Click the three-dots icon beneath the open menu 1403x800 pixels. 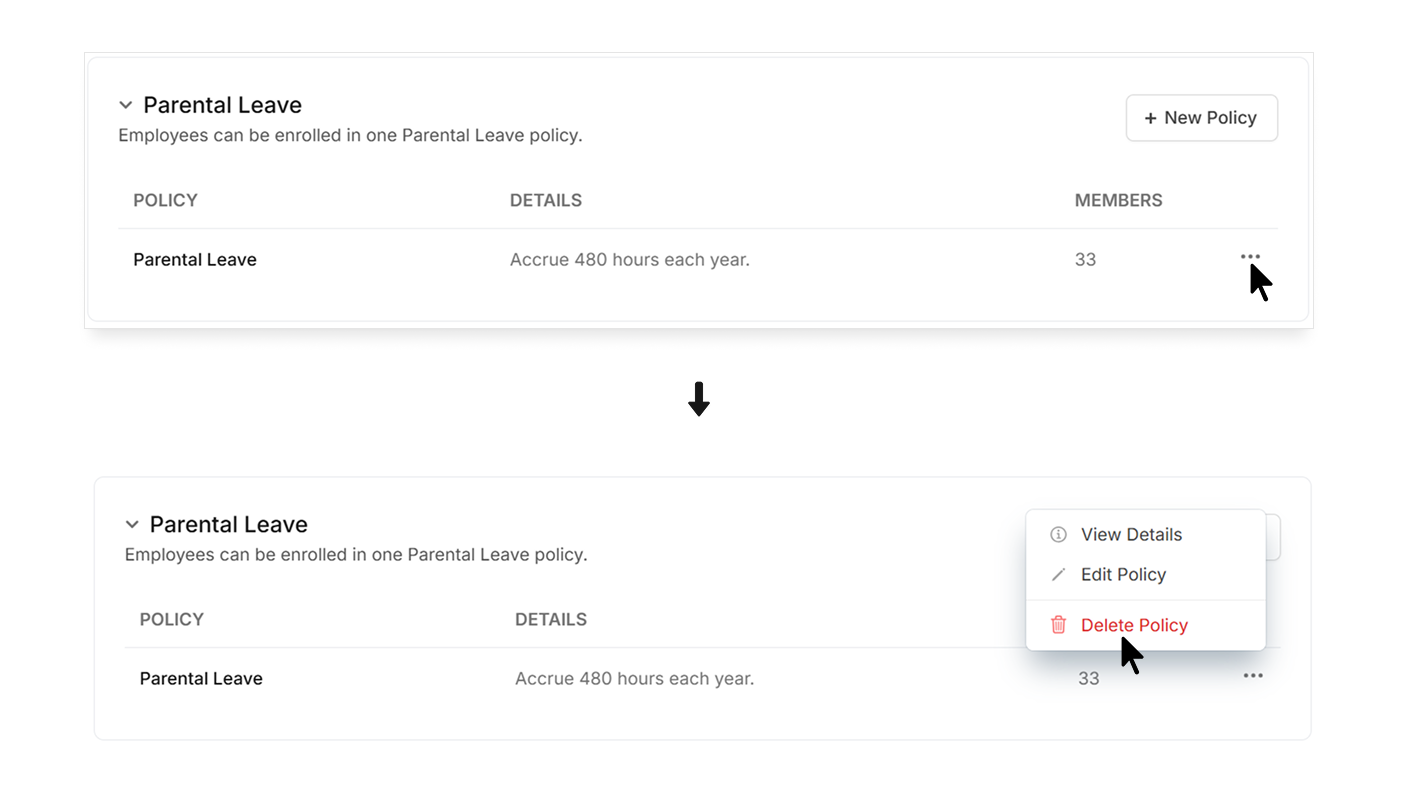1253,676
